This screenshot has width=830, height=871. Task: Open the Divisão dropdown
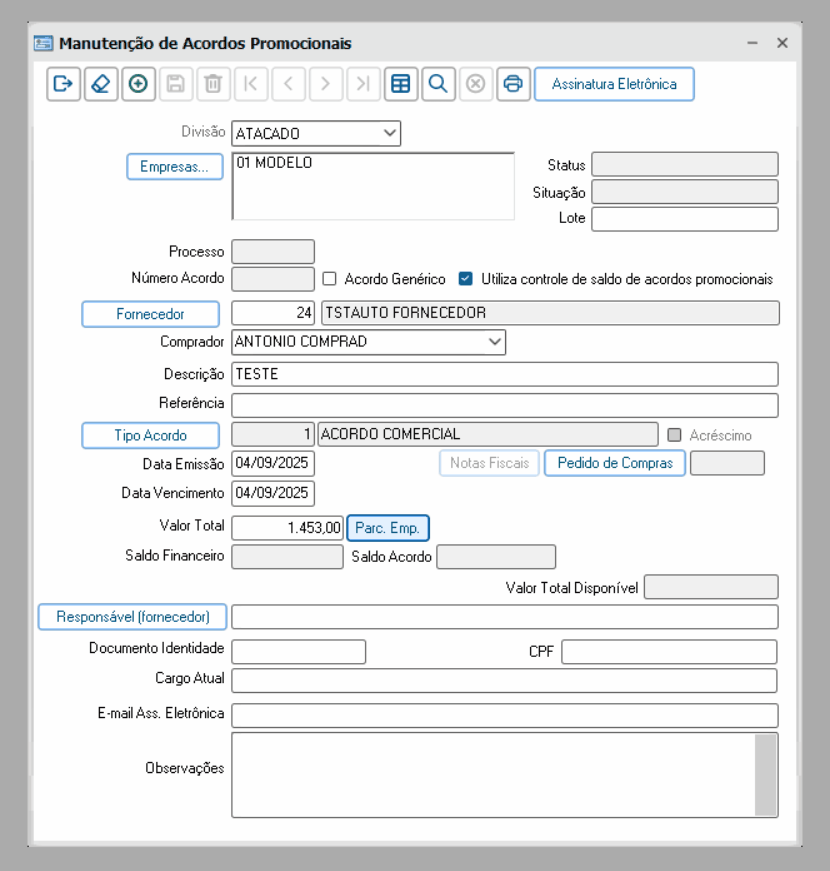390,133
